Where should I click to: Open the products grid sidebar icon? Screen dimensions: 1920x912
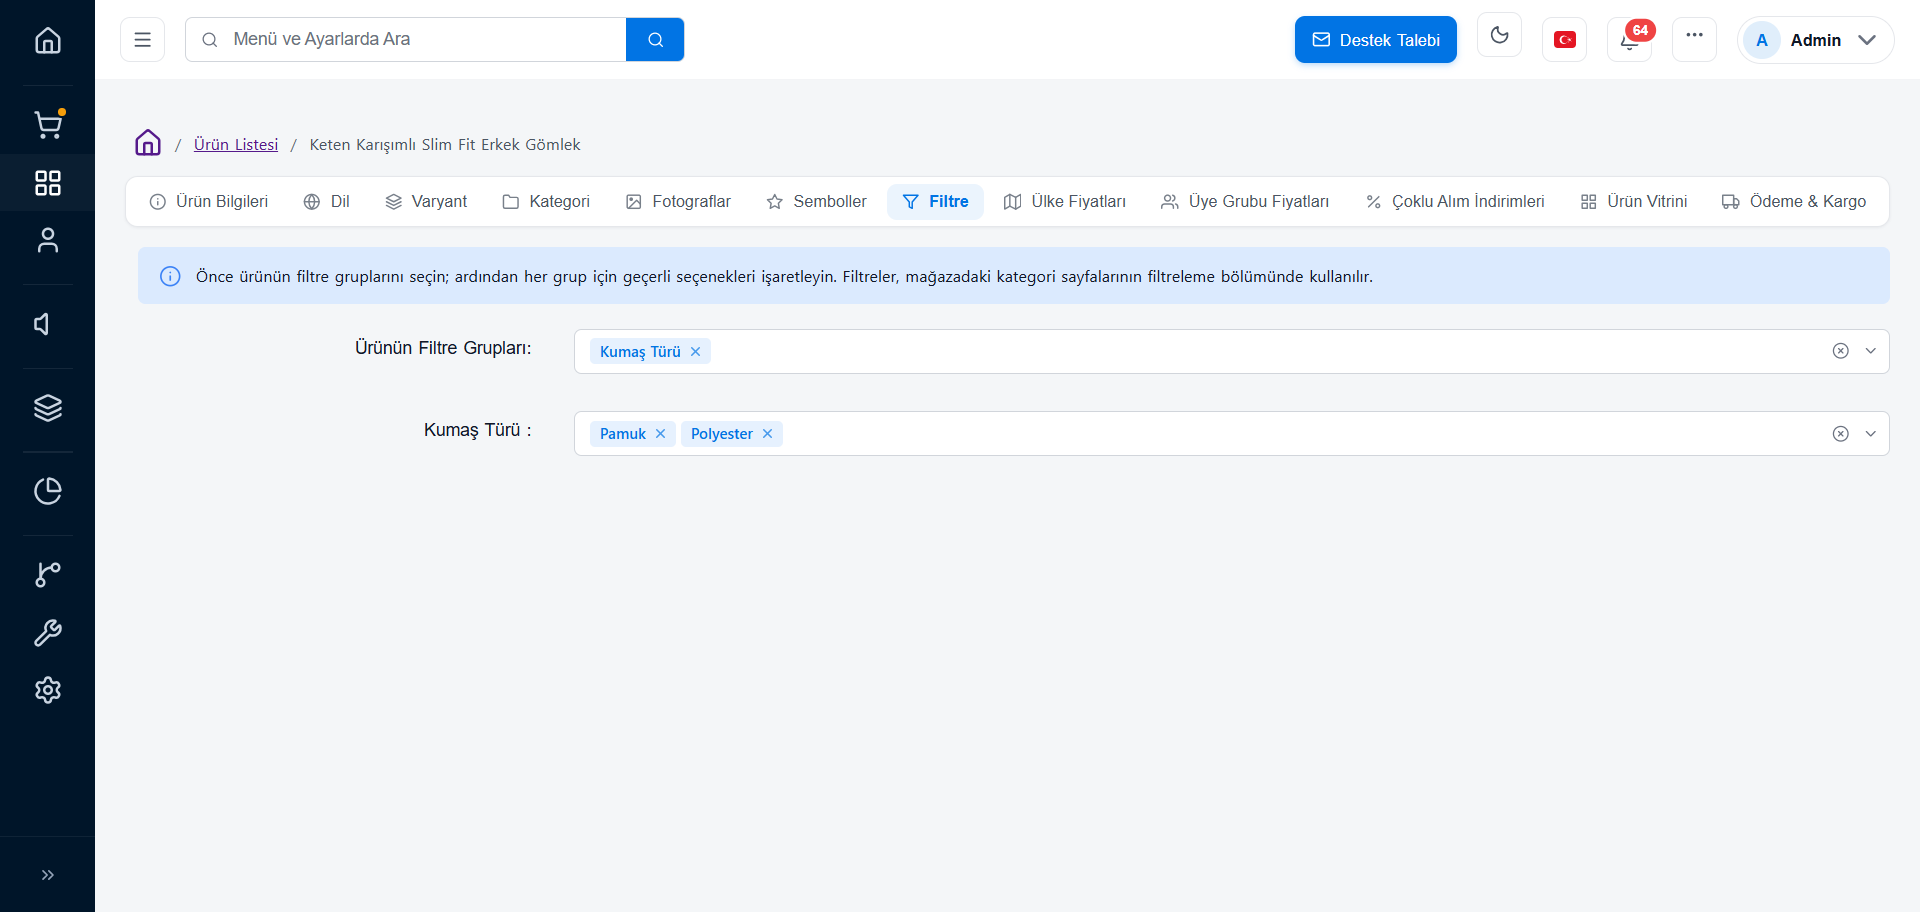[47, 183]
